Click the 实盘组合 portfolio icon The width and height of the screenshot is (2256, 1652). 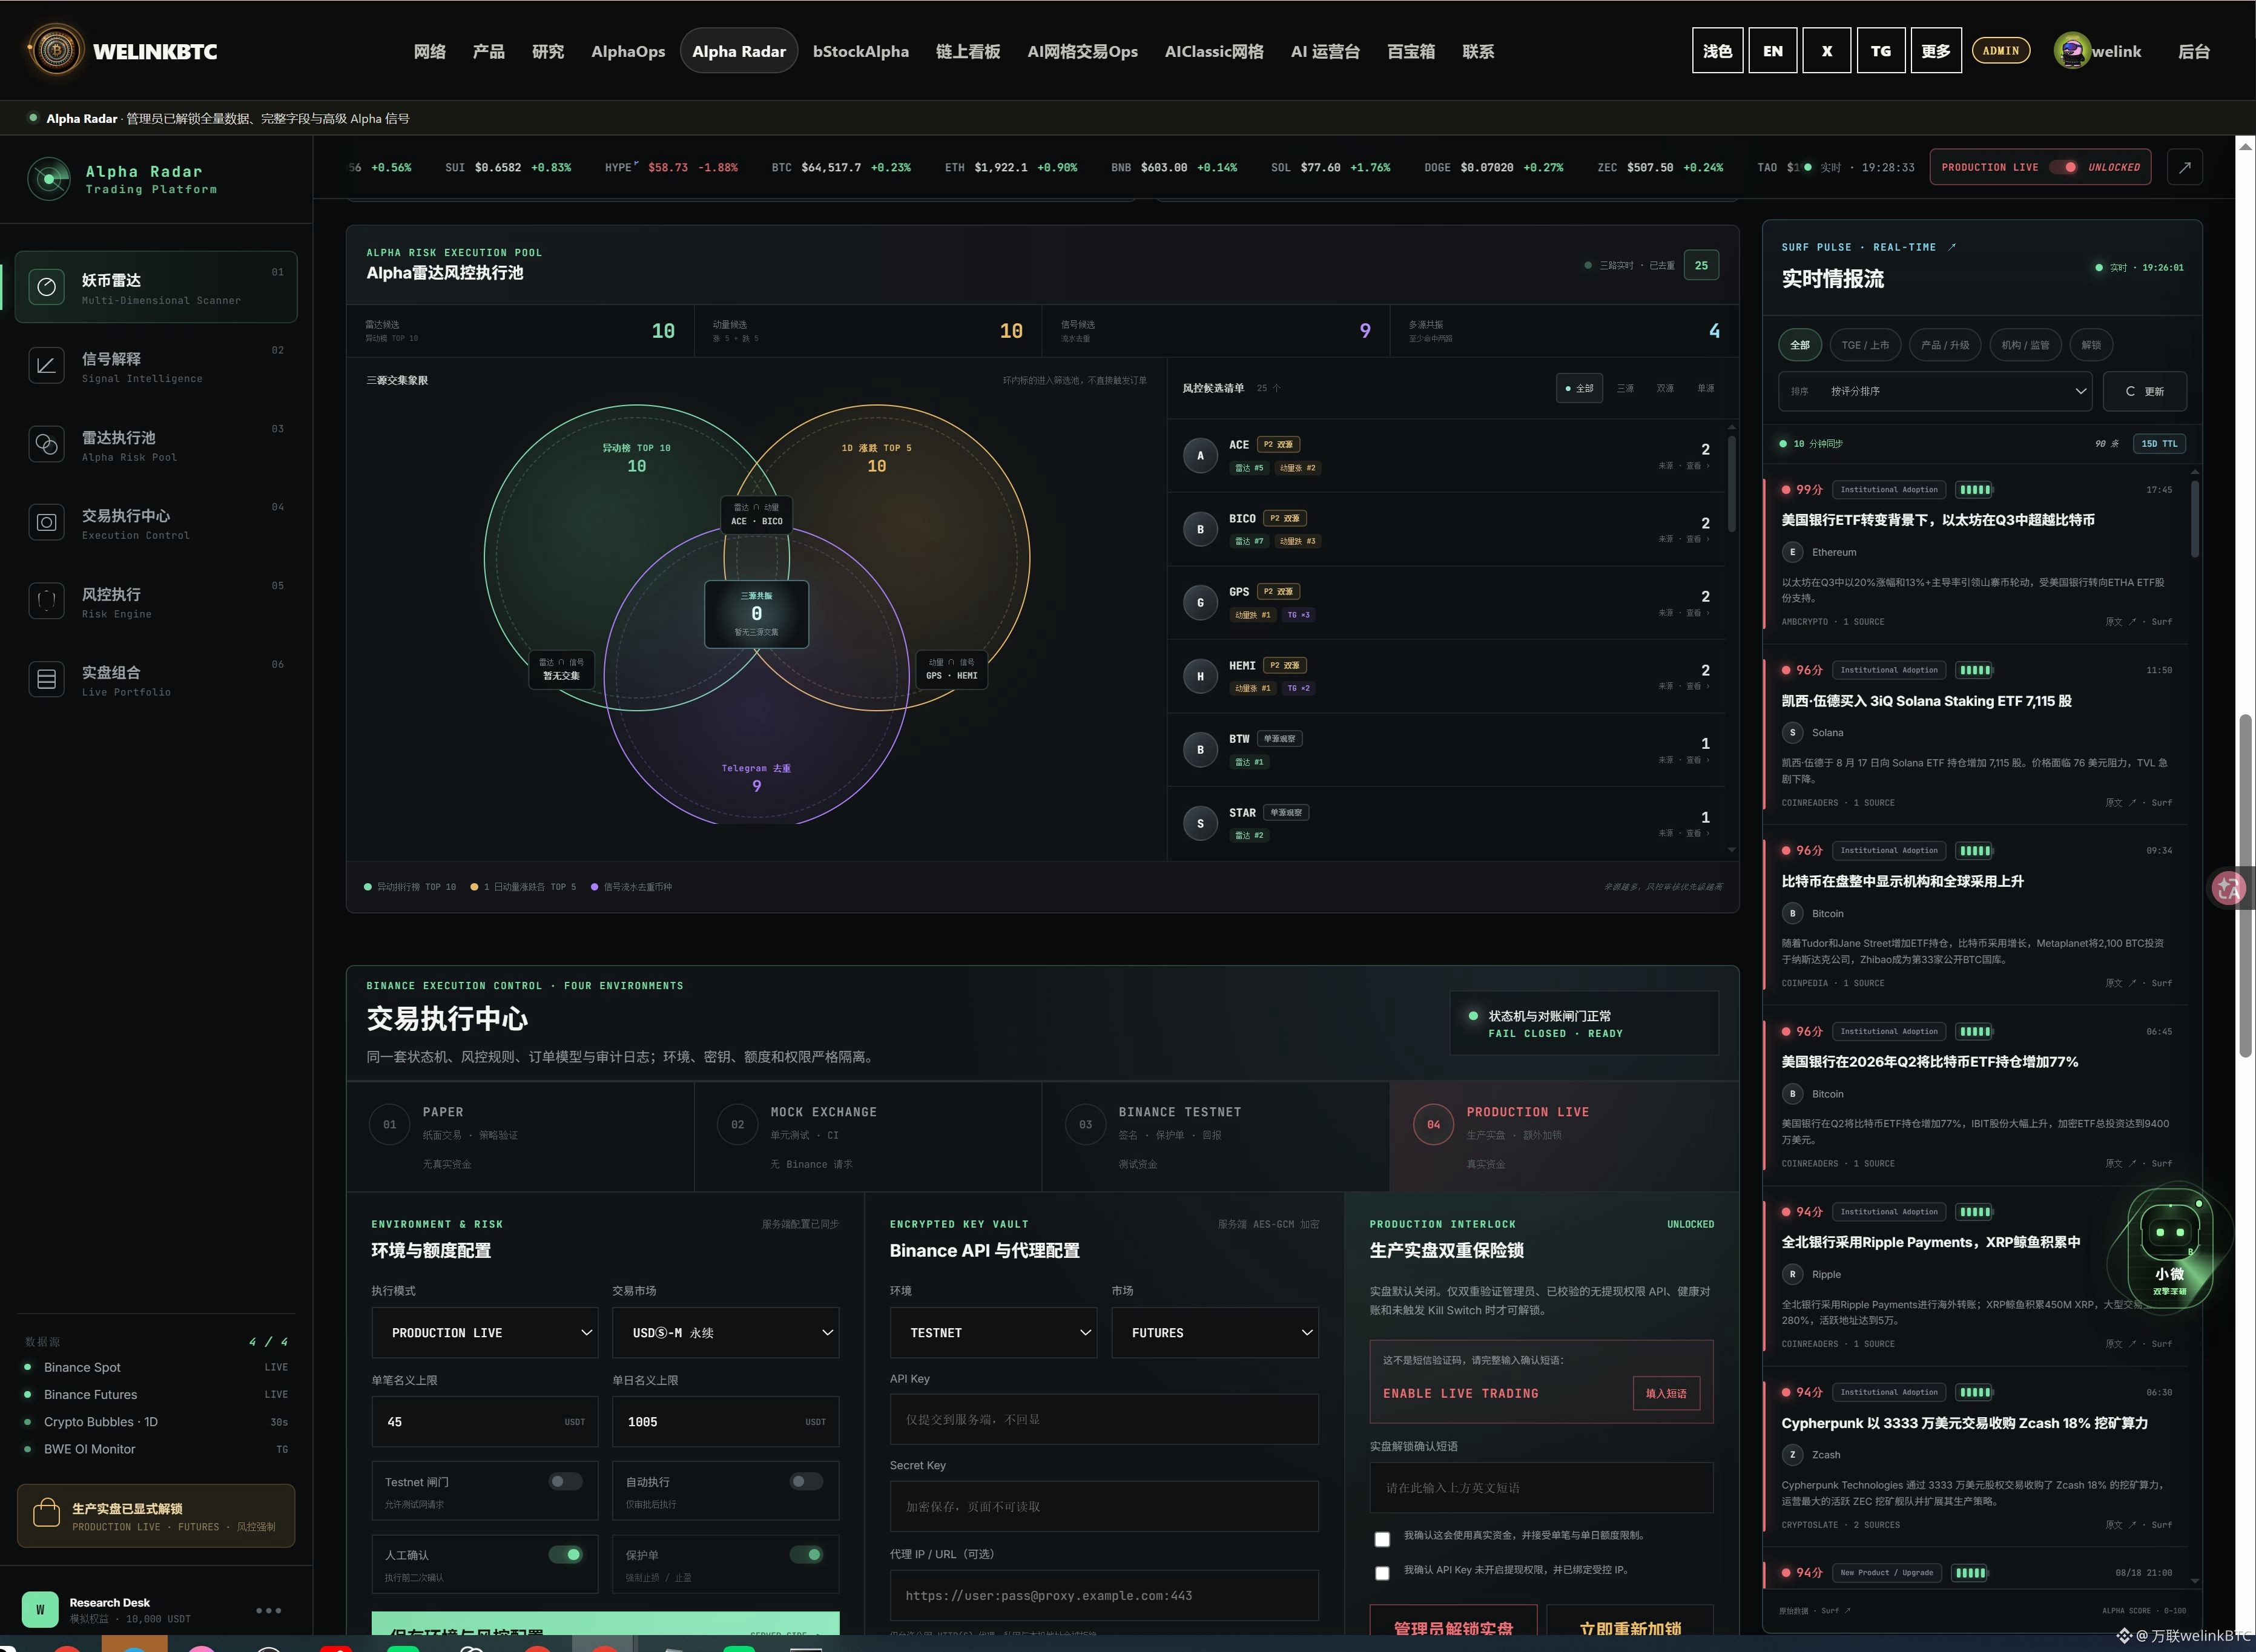click(46, 679)
